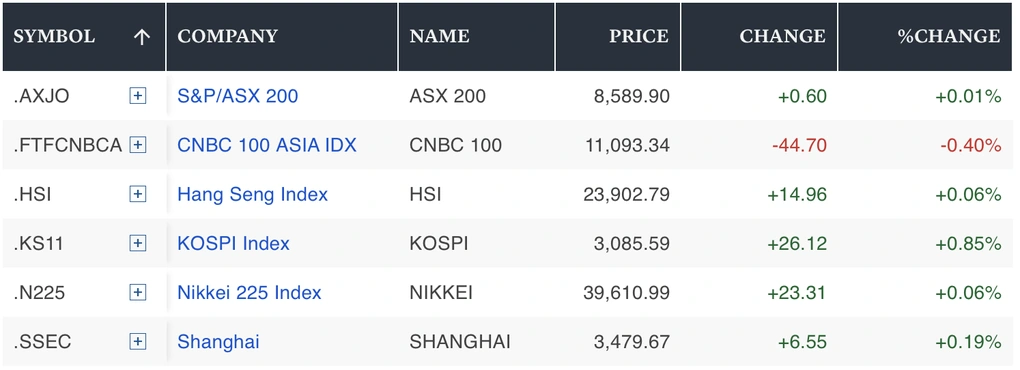
Task: Open the KOSPI Index link
Action: 233,243
